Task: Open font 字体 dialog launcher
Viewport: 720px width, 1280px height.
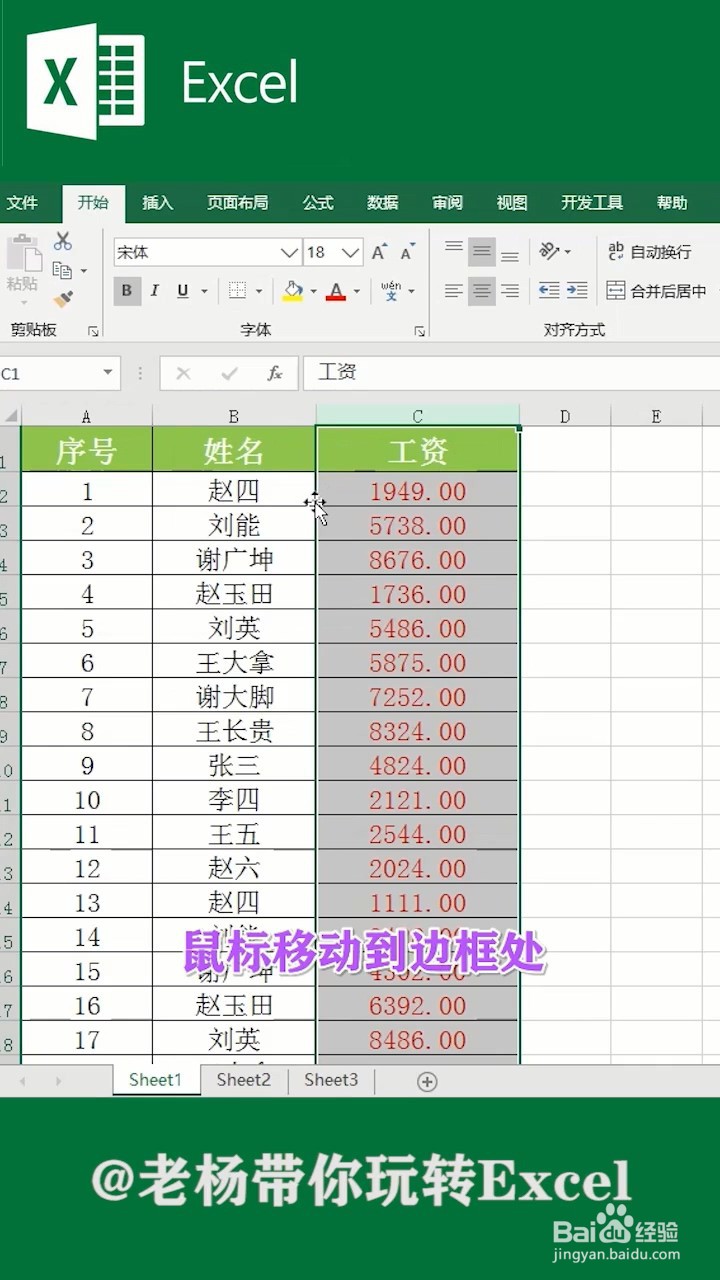Action: click(x=420, y=331)
